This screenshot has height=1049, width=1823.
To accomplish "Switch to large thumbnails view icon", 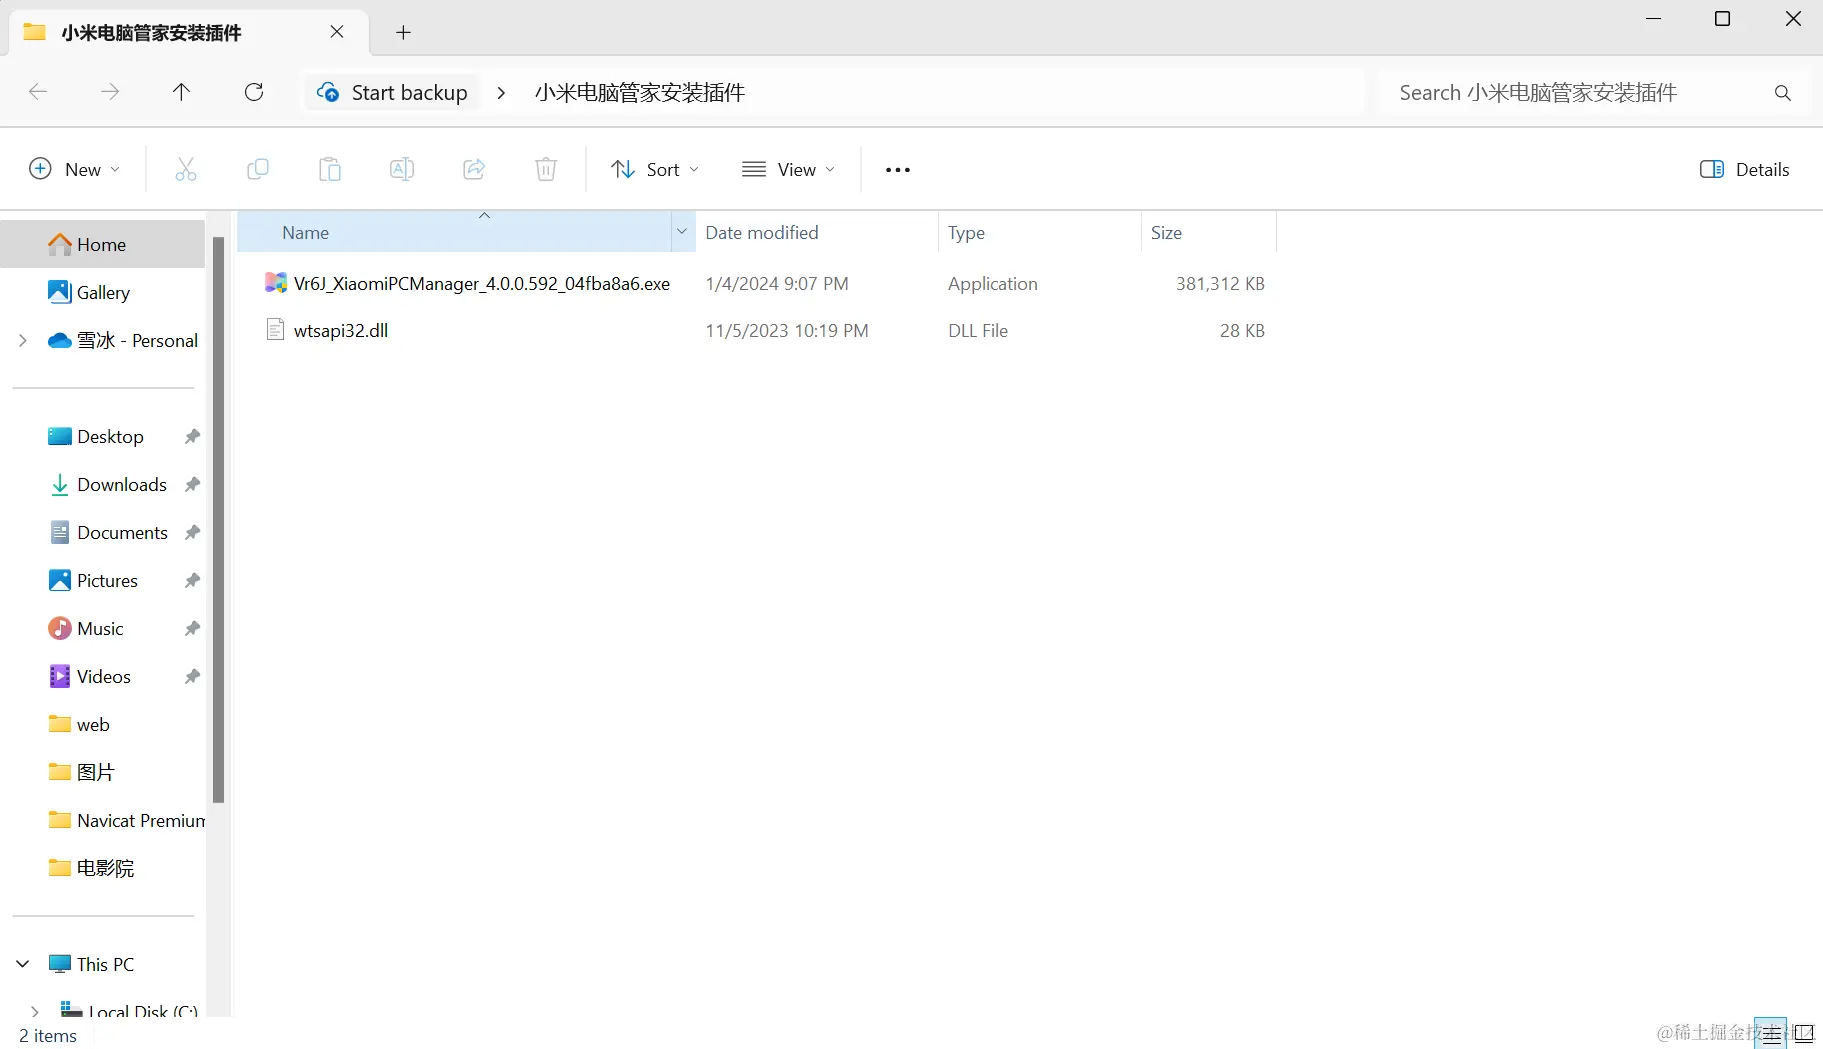I will (x=1804, y=1034).
